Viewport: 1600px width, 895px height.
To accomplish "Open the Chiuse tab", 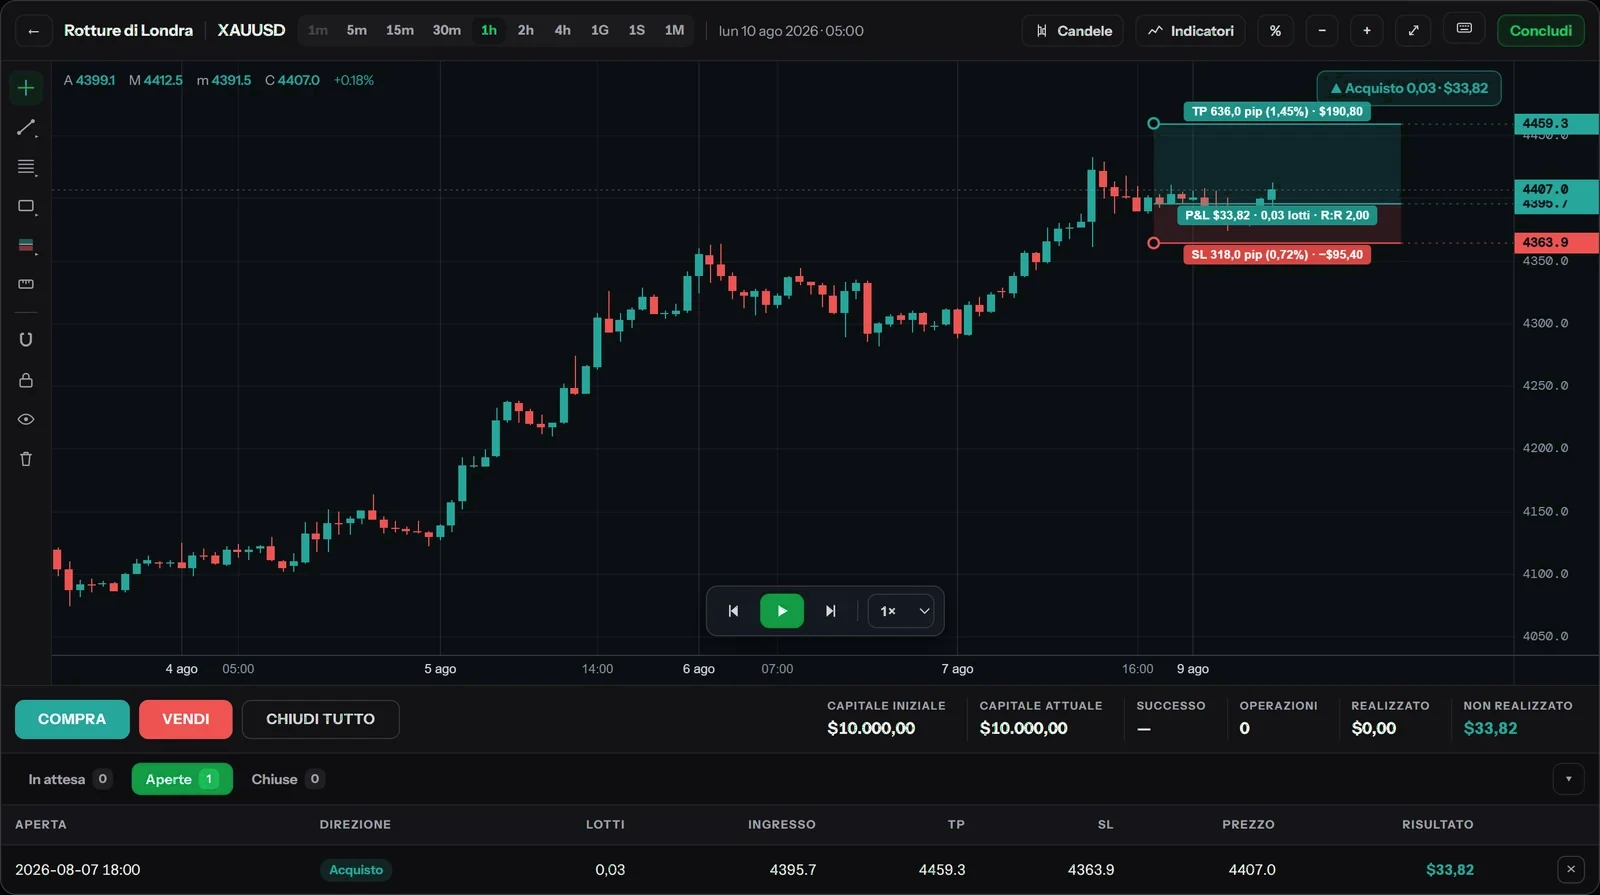I will point(287,779).
